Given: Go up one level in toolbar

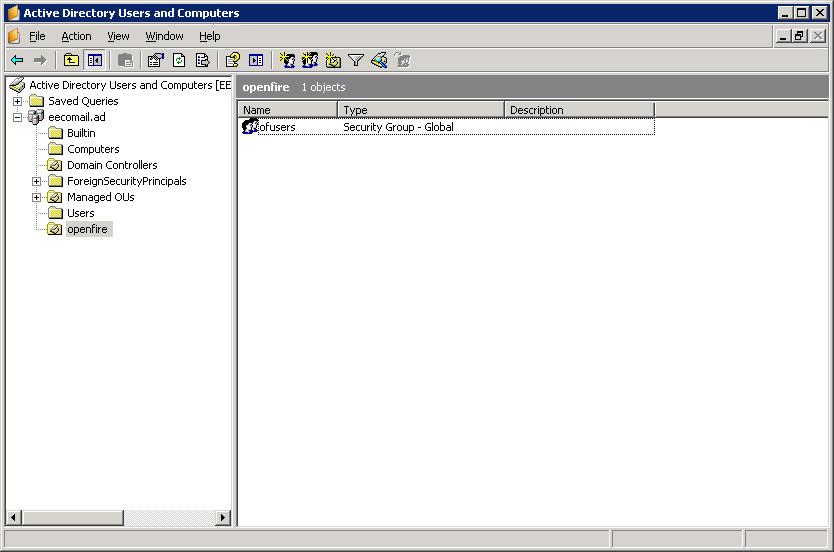Looking at the screenshot, I should click(71, 60).
